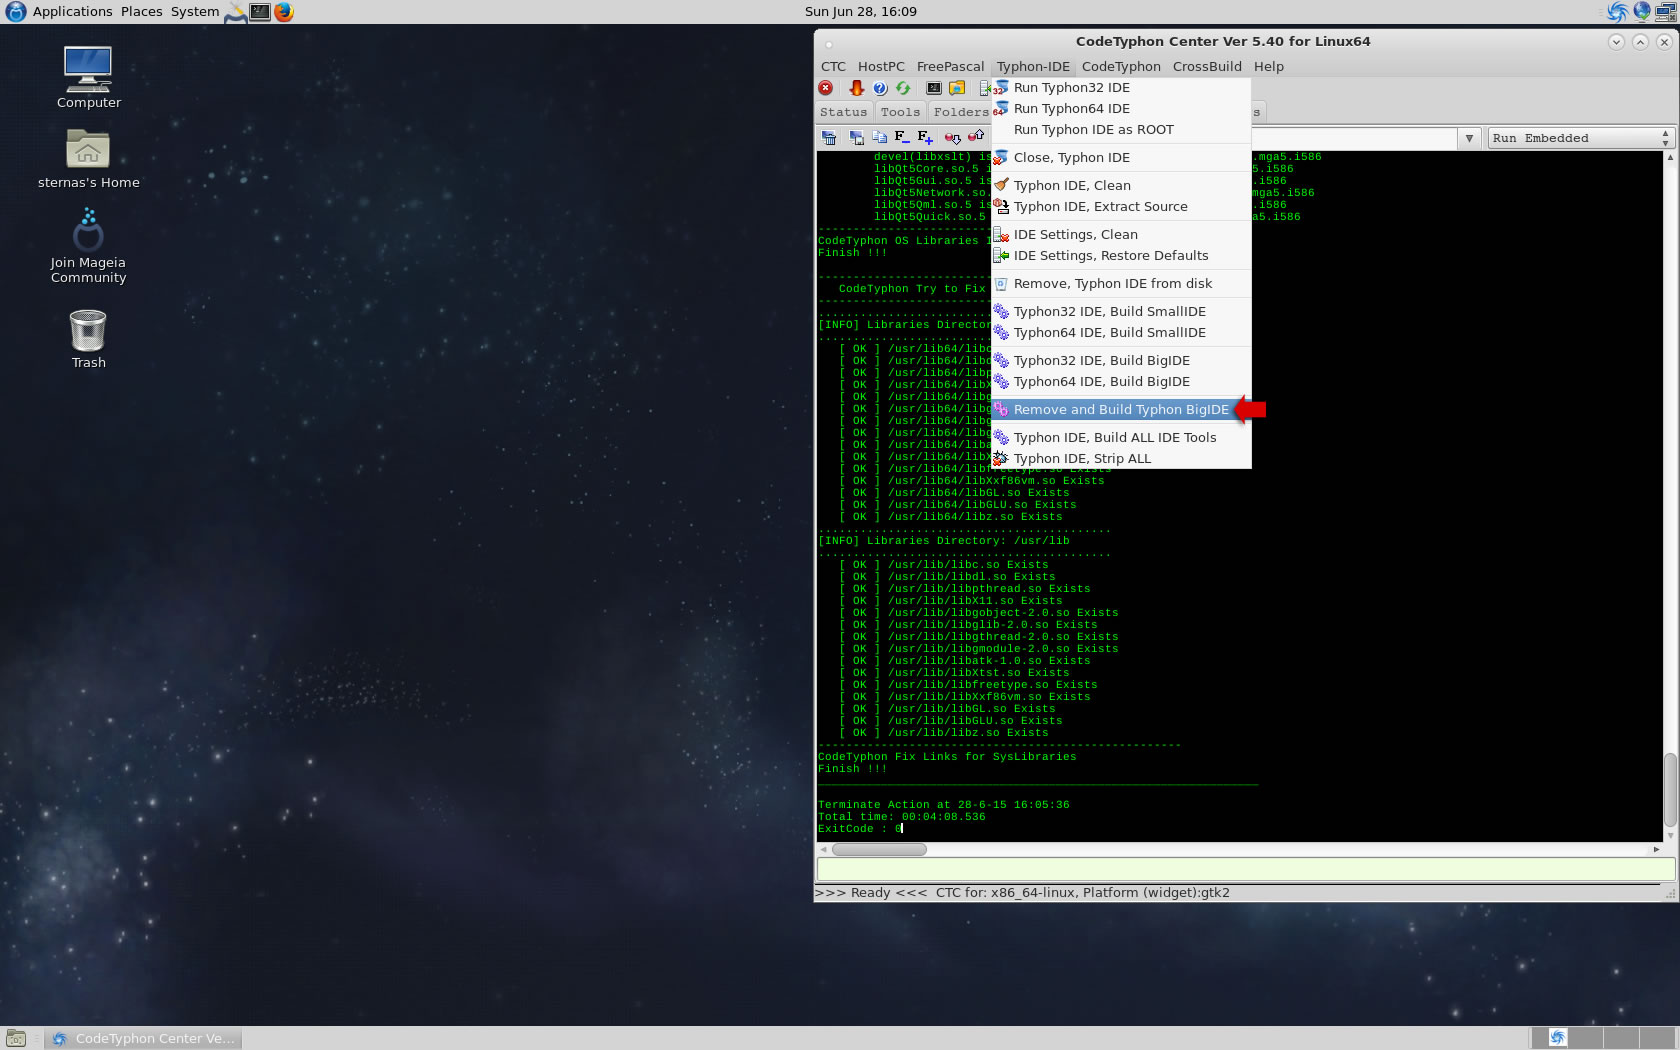
Task: Click the copy log text icon
Action: 879,137
